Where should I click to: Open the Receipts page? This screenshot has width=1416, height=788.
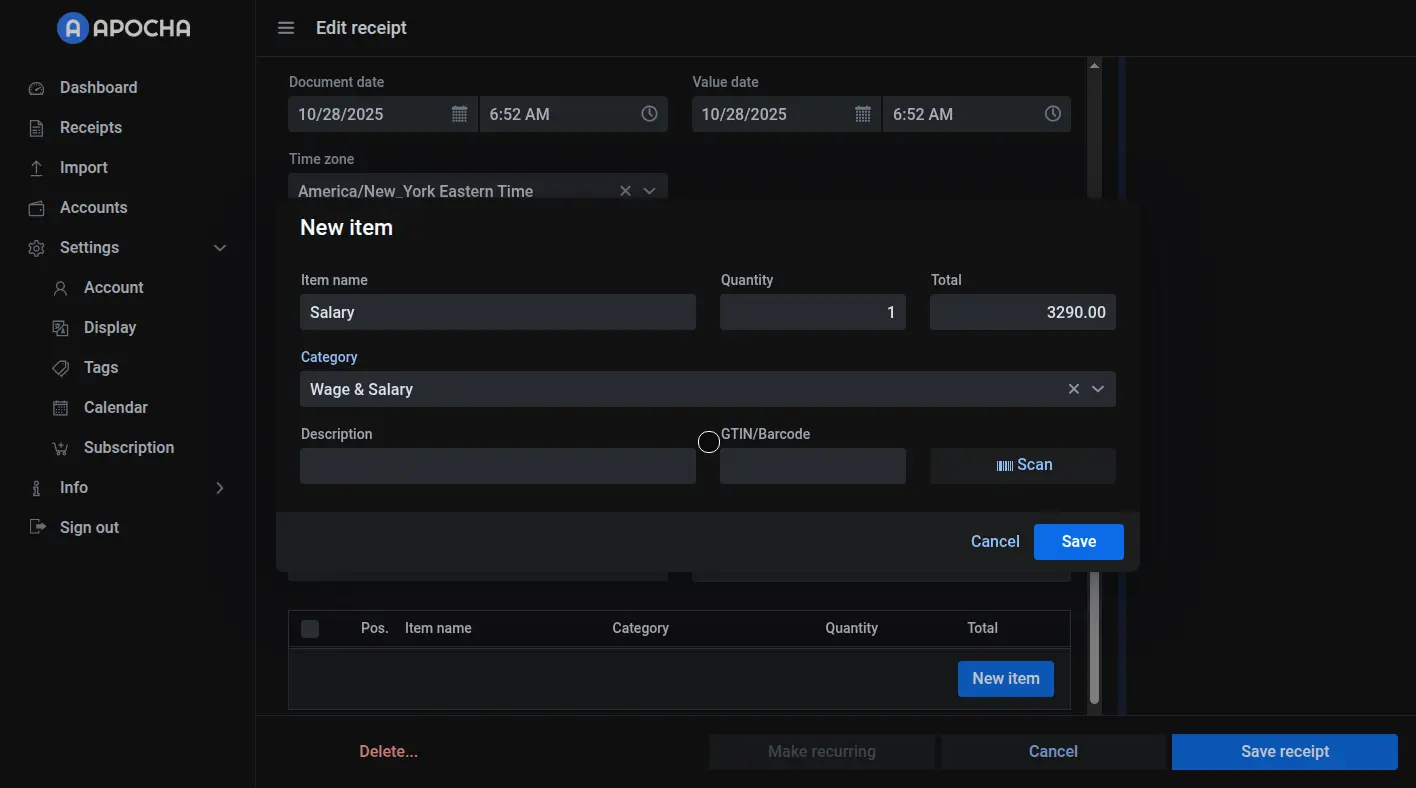click(x=90, y=128)
